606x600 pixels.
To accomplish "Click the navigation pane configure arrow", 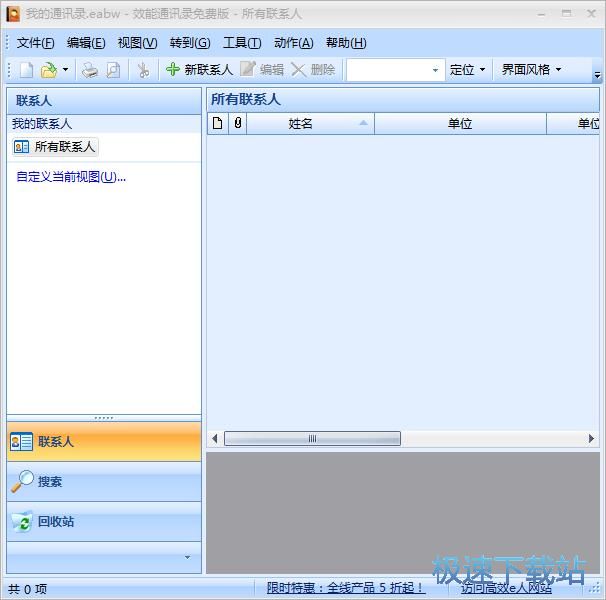I will 187,557.
